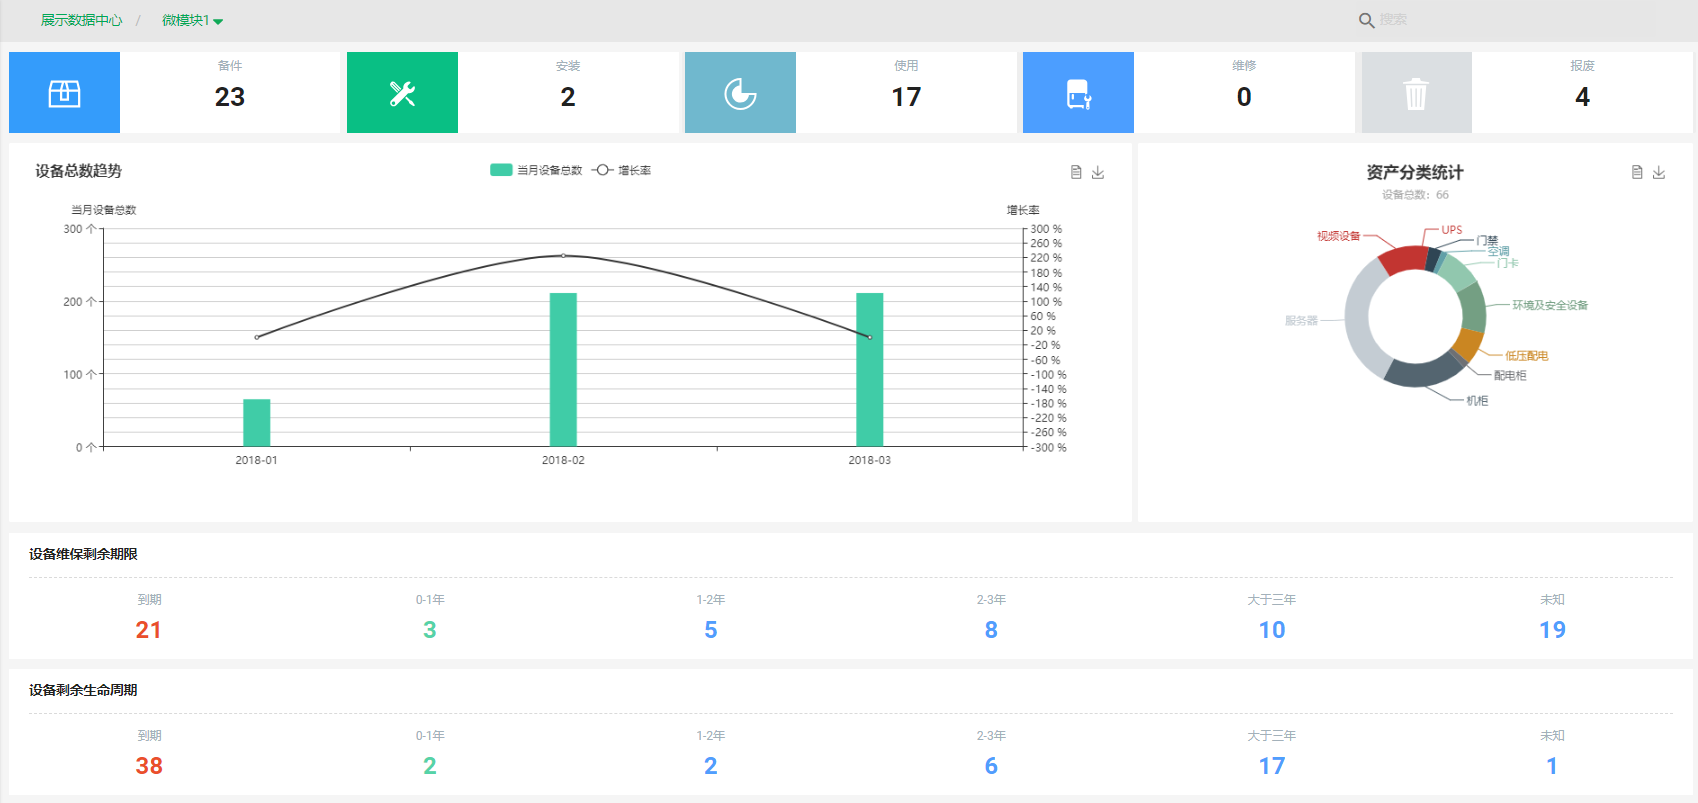
Task: Expand the 微模块1 dropdown
Action: tap(192, 20)
